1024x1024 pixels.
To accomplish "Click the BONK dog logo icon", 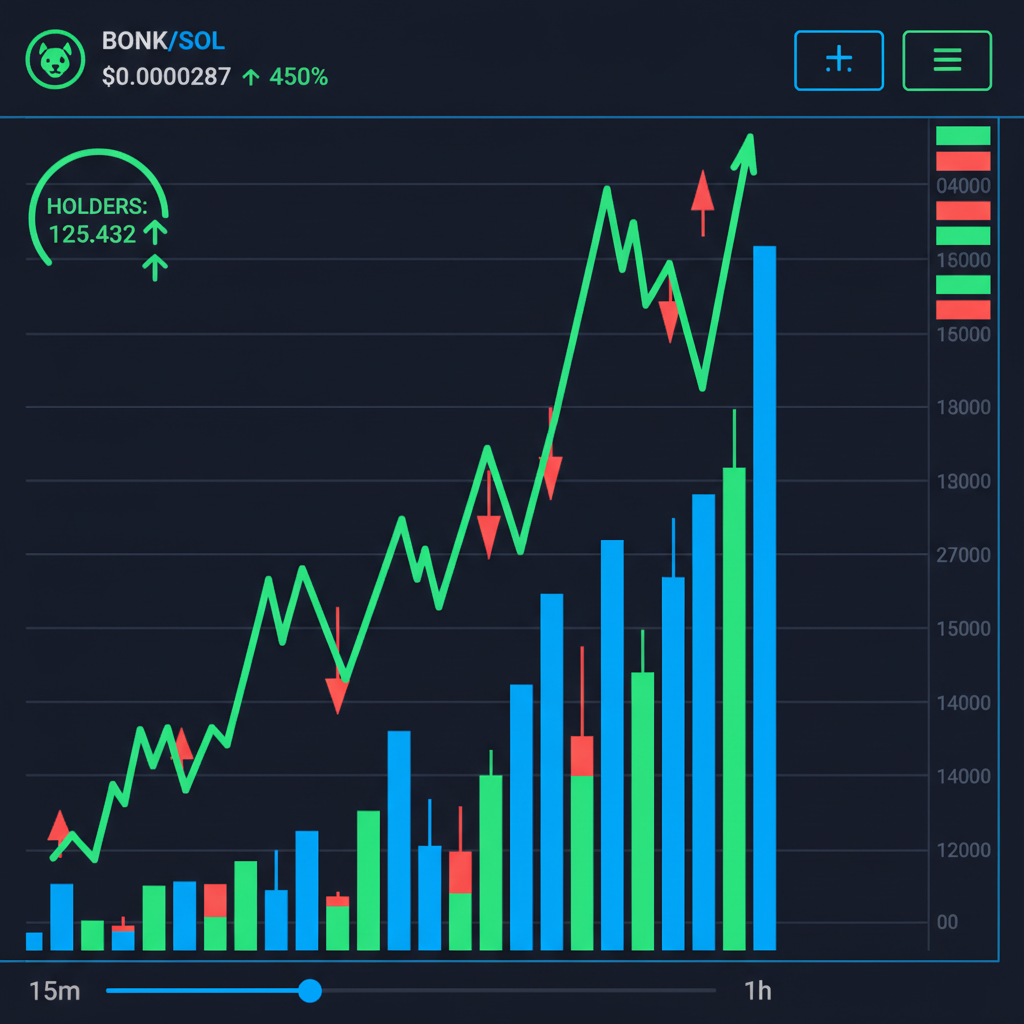I will (x=55, y=59).
